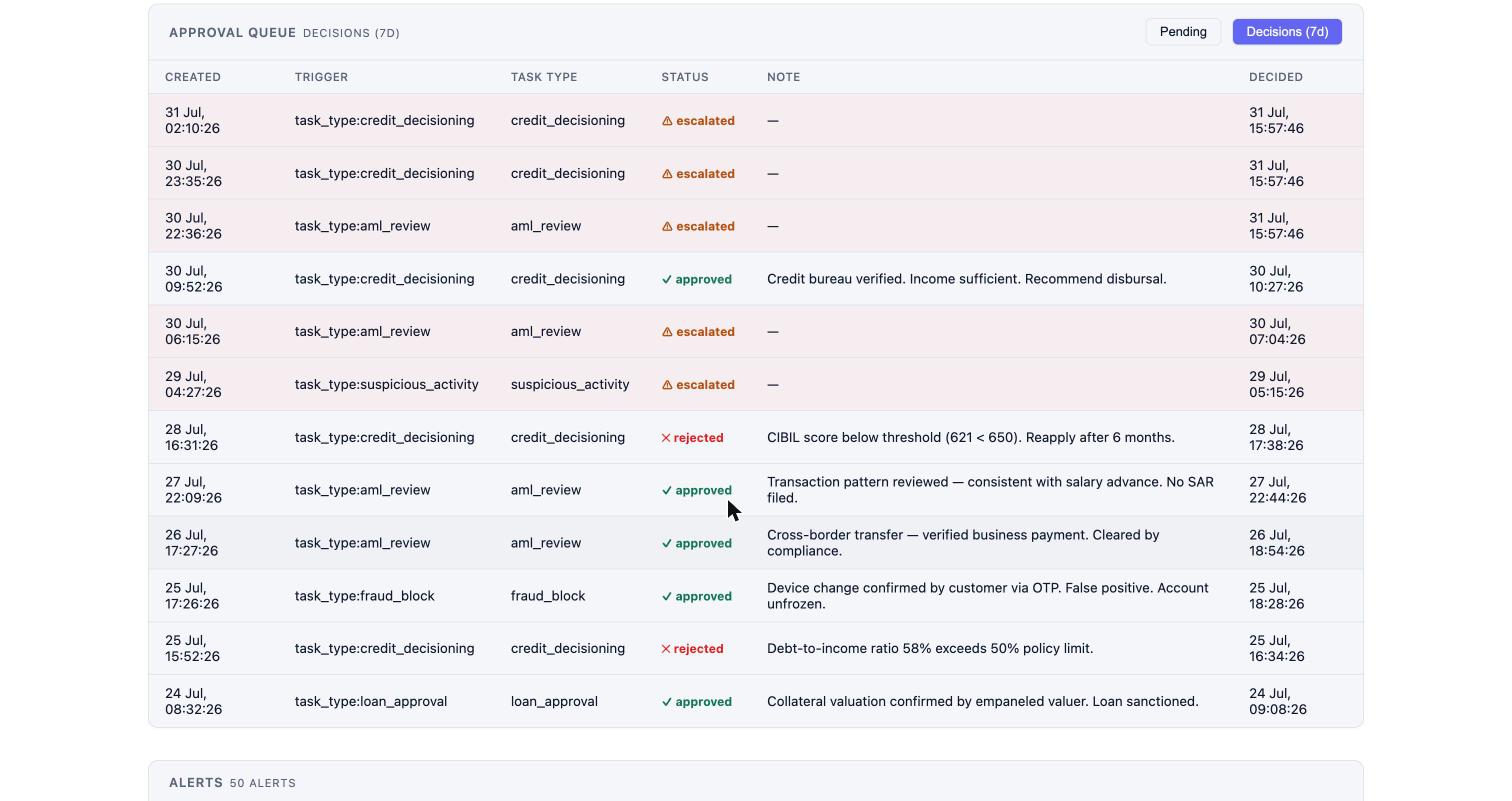1512x801 pixels.
Task: Click escalated status in 30 Jul 06:15:26 row
Action: tap(698, 332)
